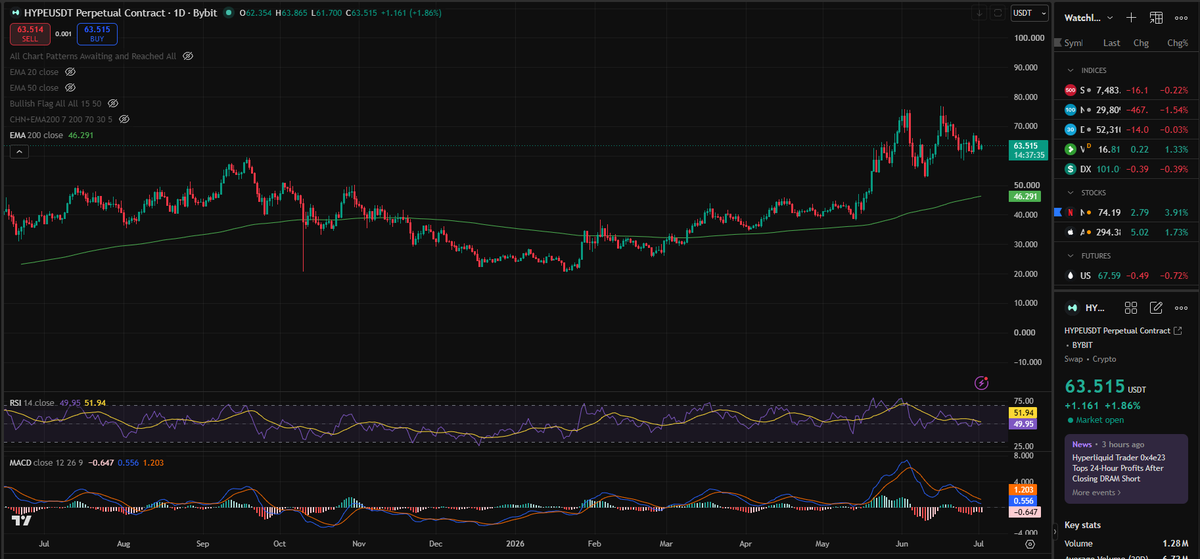Click the oil drop logo in futures list
Image resolution: width=1200 pixels, height=559 pixels.
(1070, 275)
